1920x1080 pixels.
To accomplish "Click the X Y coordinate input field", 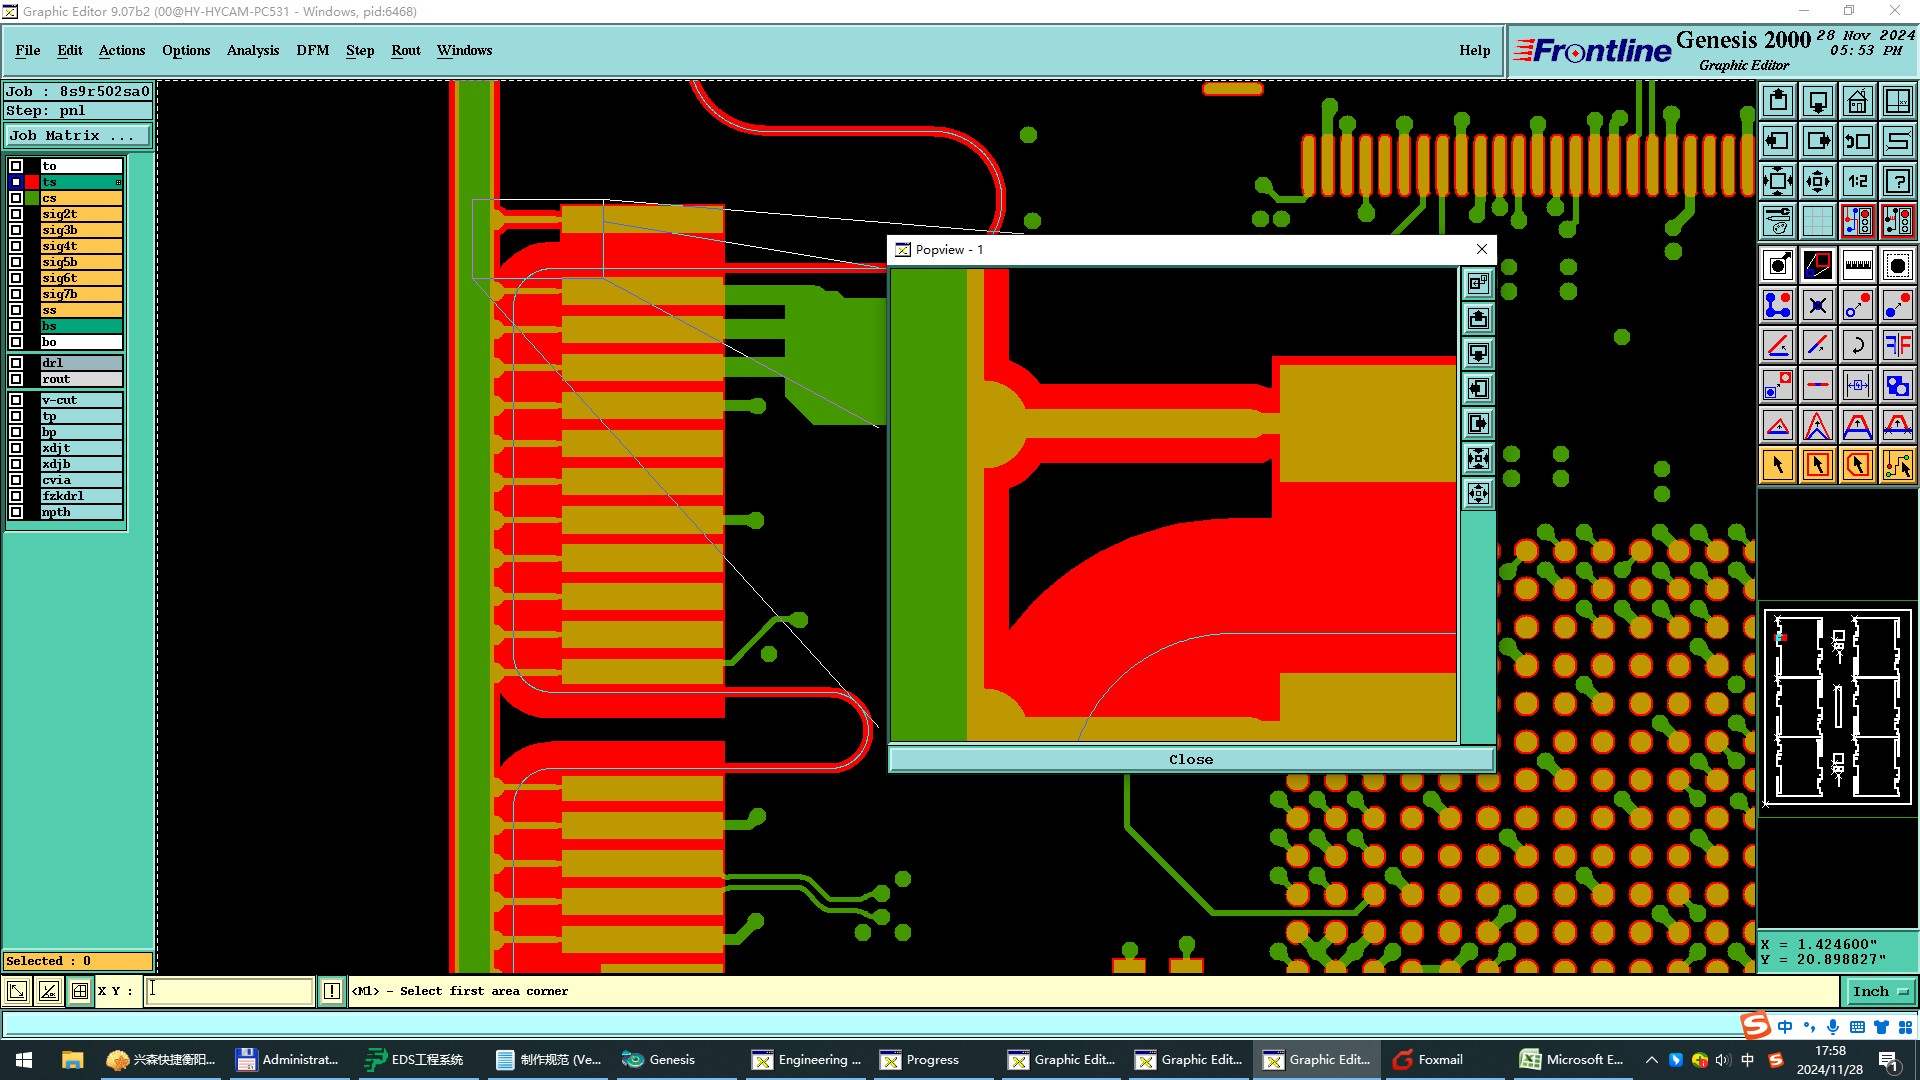I will [230, 991].
